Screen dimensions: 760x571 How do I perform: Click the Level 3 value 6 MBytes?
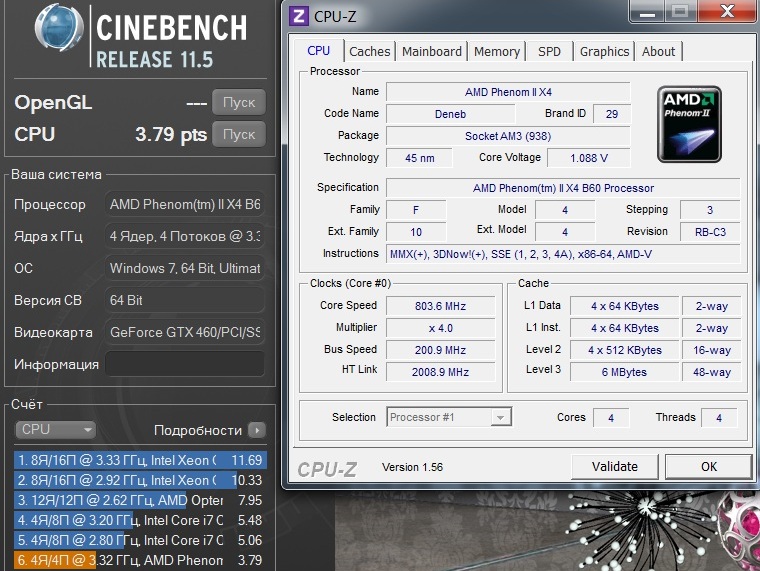pyautogui.click(x=624, y=372)
